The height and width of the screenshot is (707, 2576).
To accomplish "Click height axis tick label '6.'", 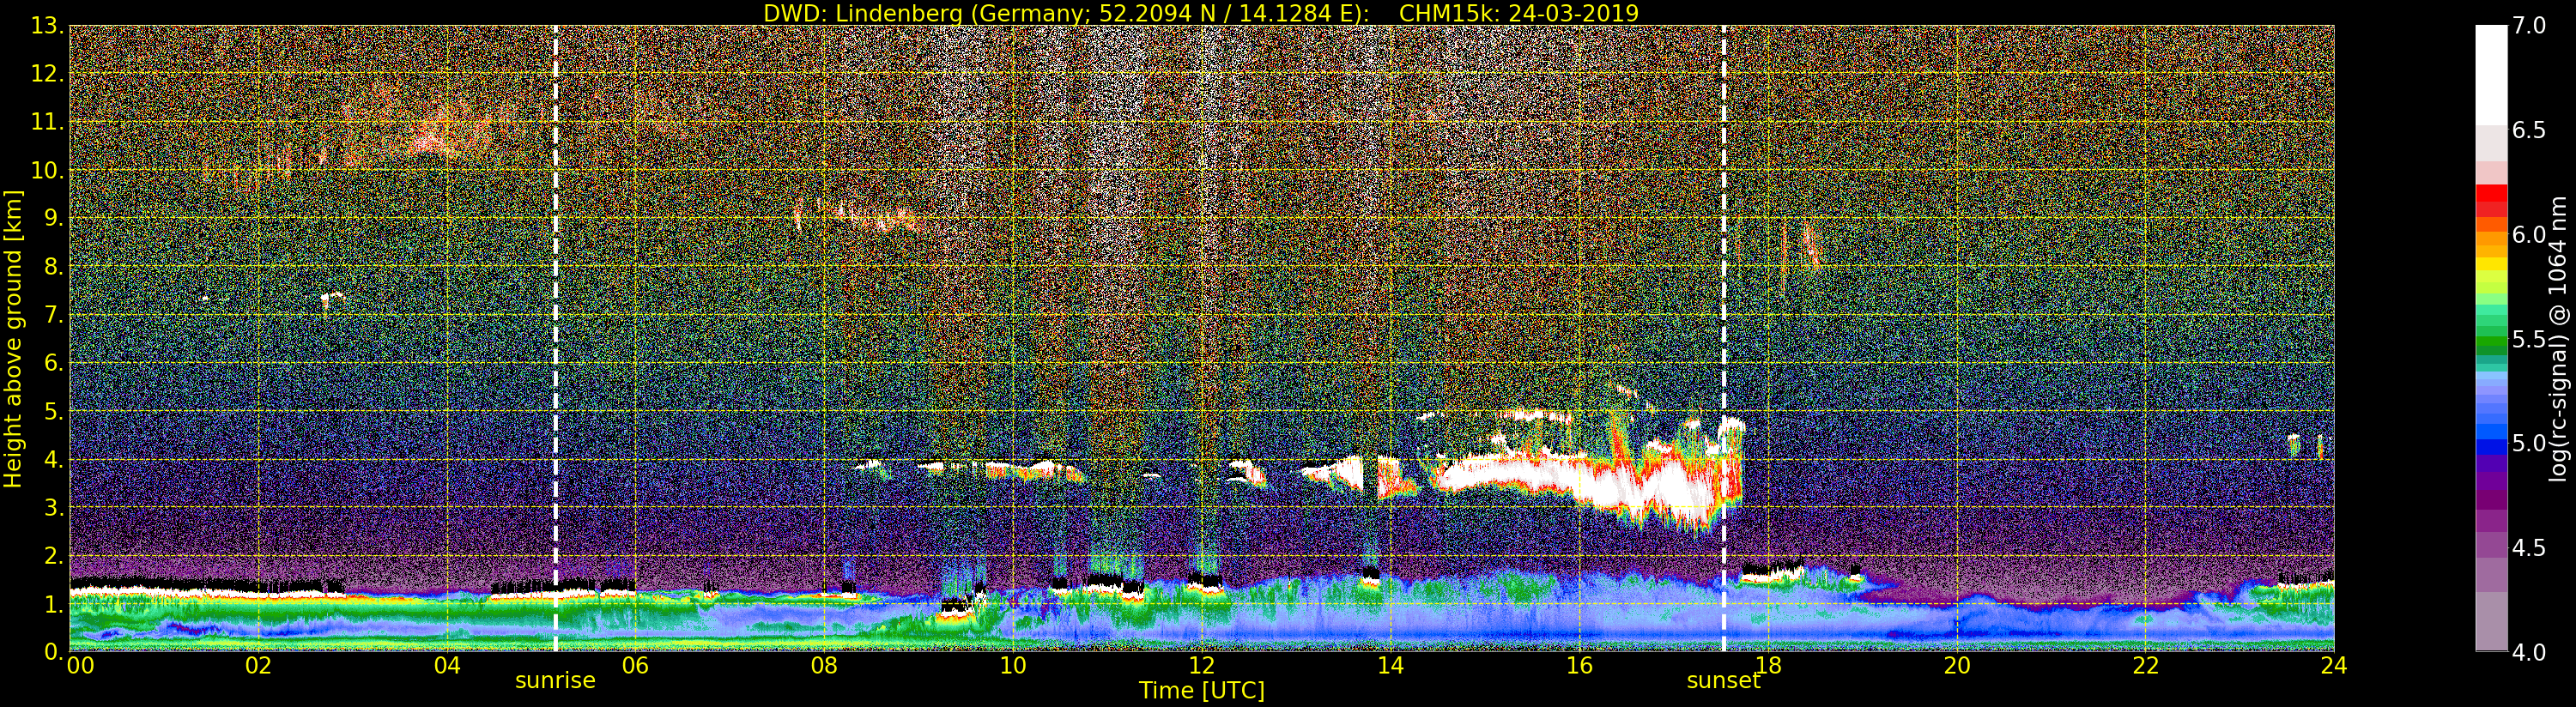I will coord(53,363).
